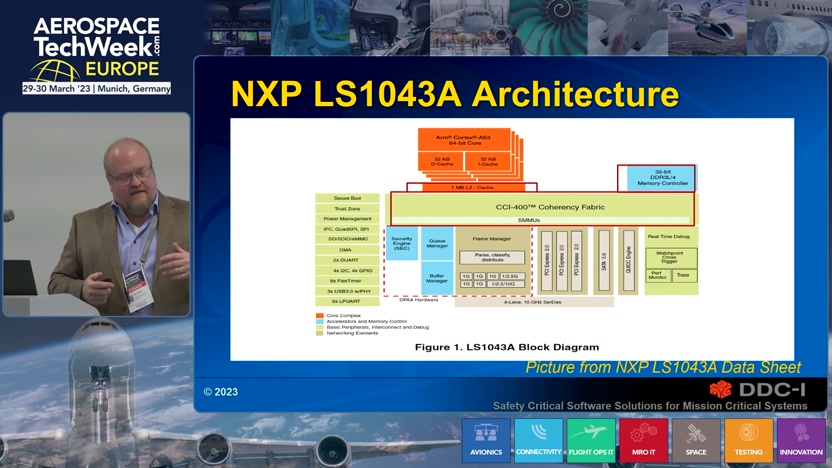Select the Innovation lightbulb tile
This screenshot has height=468, width=832.
[801, 440]
